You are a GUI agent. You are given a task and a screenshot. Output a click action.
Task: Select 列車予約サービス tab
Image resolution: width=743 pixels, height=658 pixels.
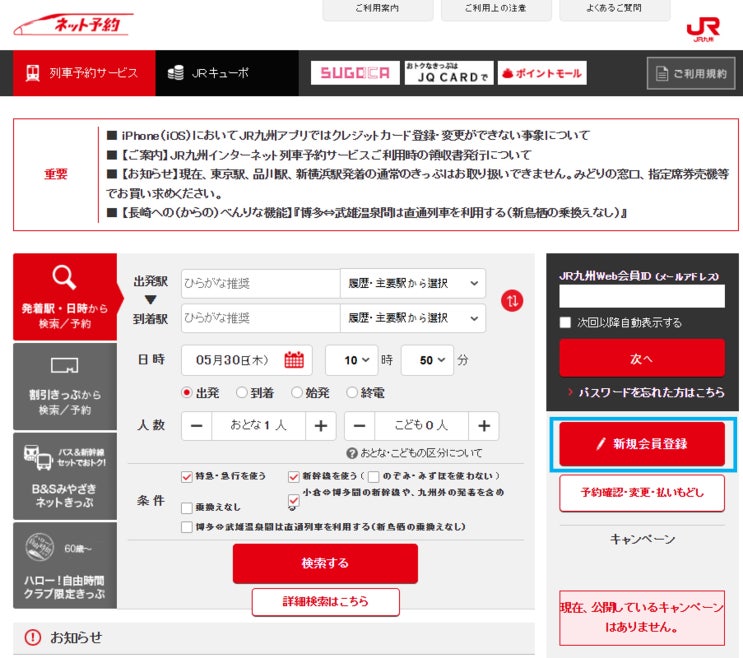(x=84, y=73)
